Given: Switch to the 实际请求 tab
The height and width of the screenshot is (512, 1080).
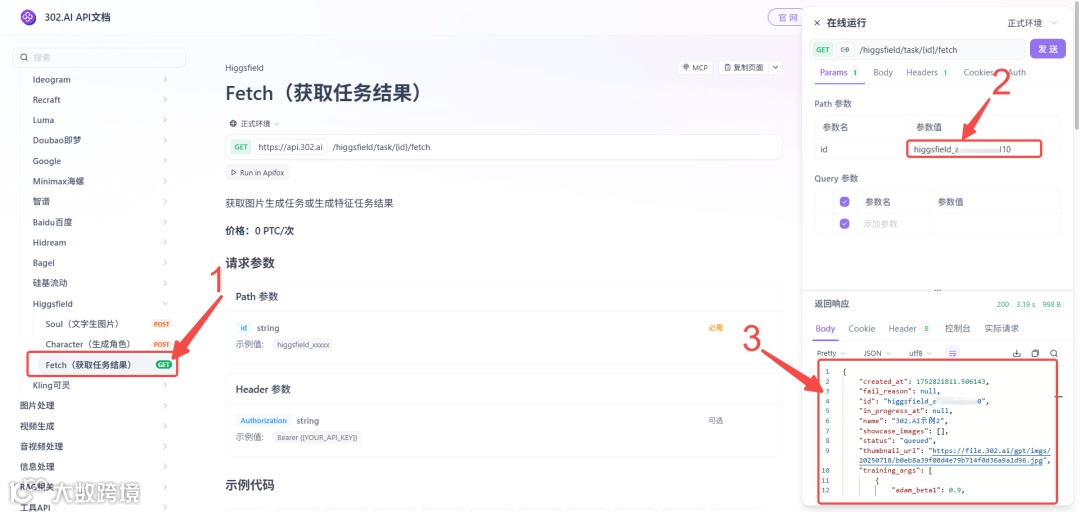Looking at the screenshot, I should tap(1001, 329).
